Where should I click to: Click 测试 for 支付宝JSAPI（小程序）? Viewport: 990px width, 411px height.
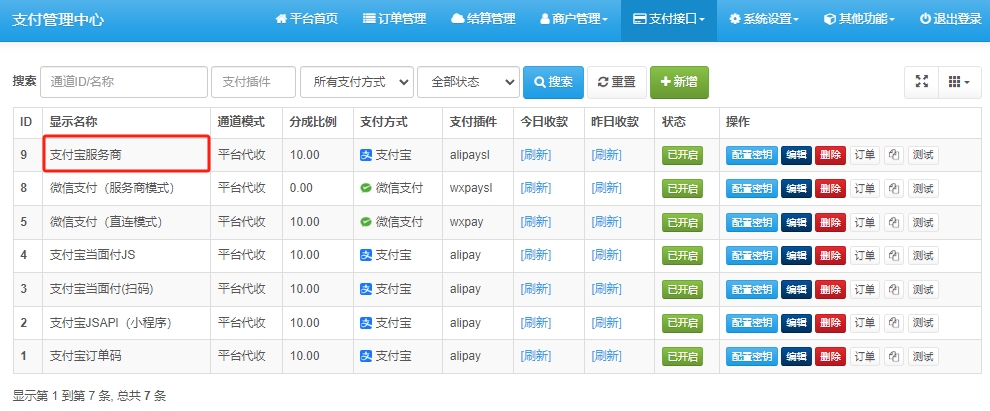pyautogui.click(x=923, y=323)
